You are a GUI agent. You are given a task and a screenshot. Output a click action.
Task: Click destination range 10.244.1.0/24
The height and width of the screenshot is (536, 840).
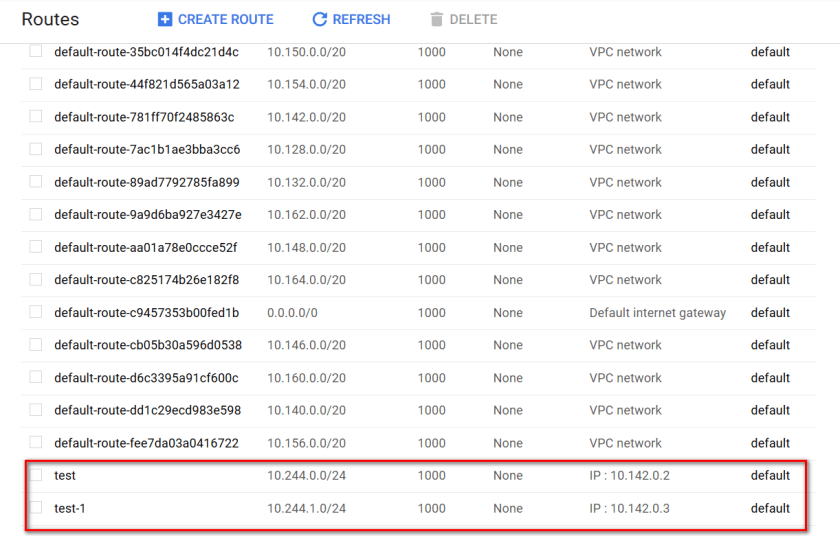tap(306, 509)
